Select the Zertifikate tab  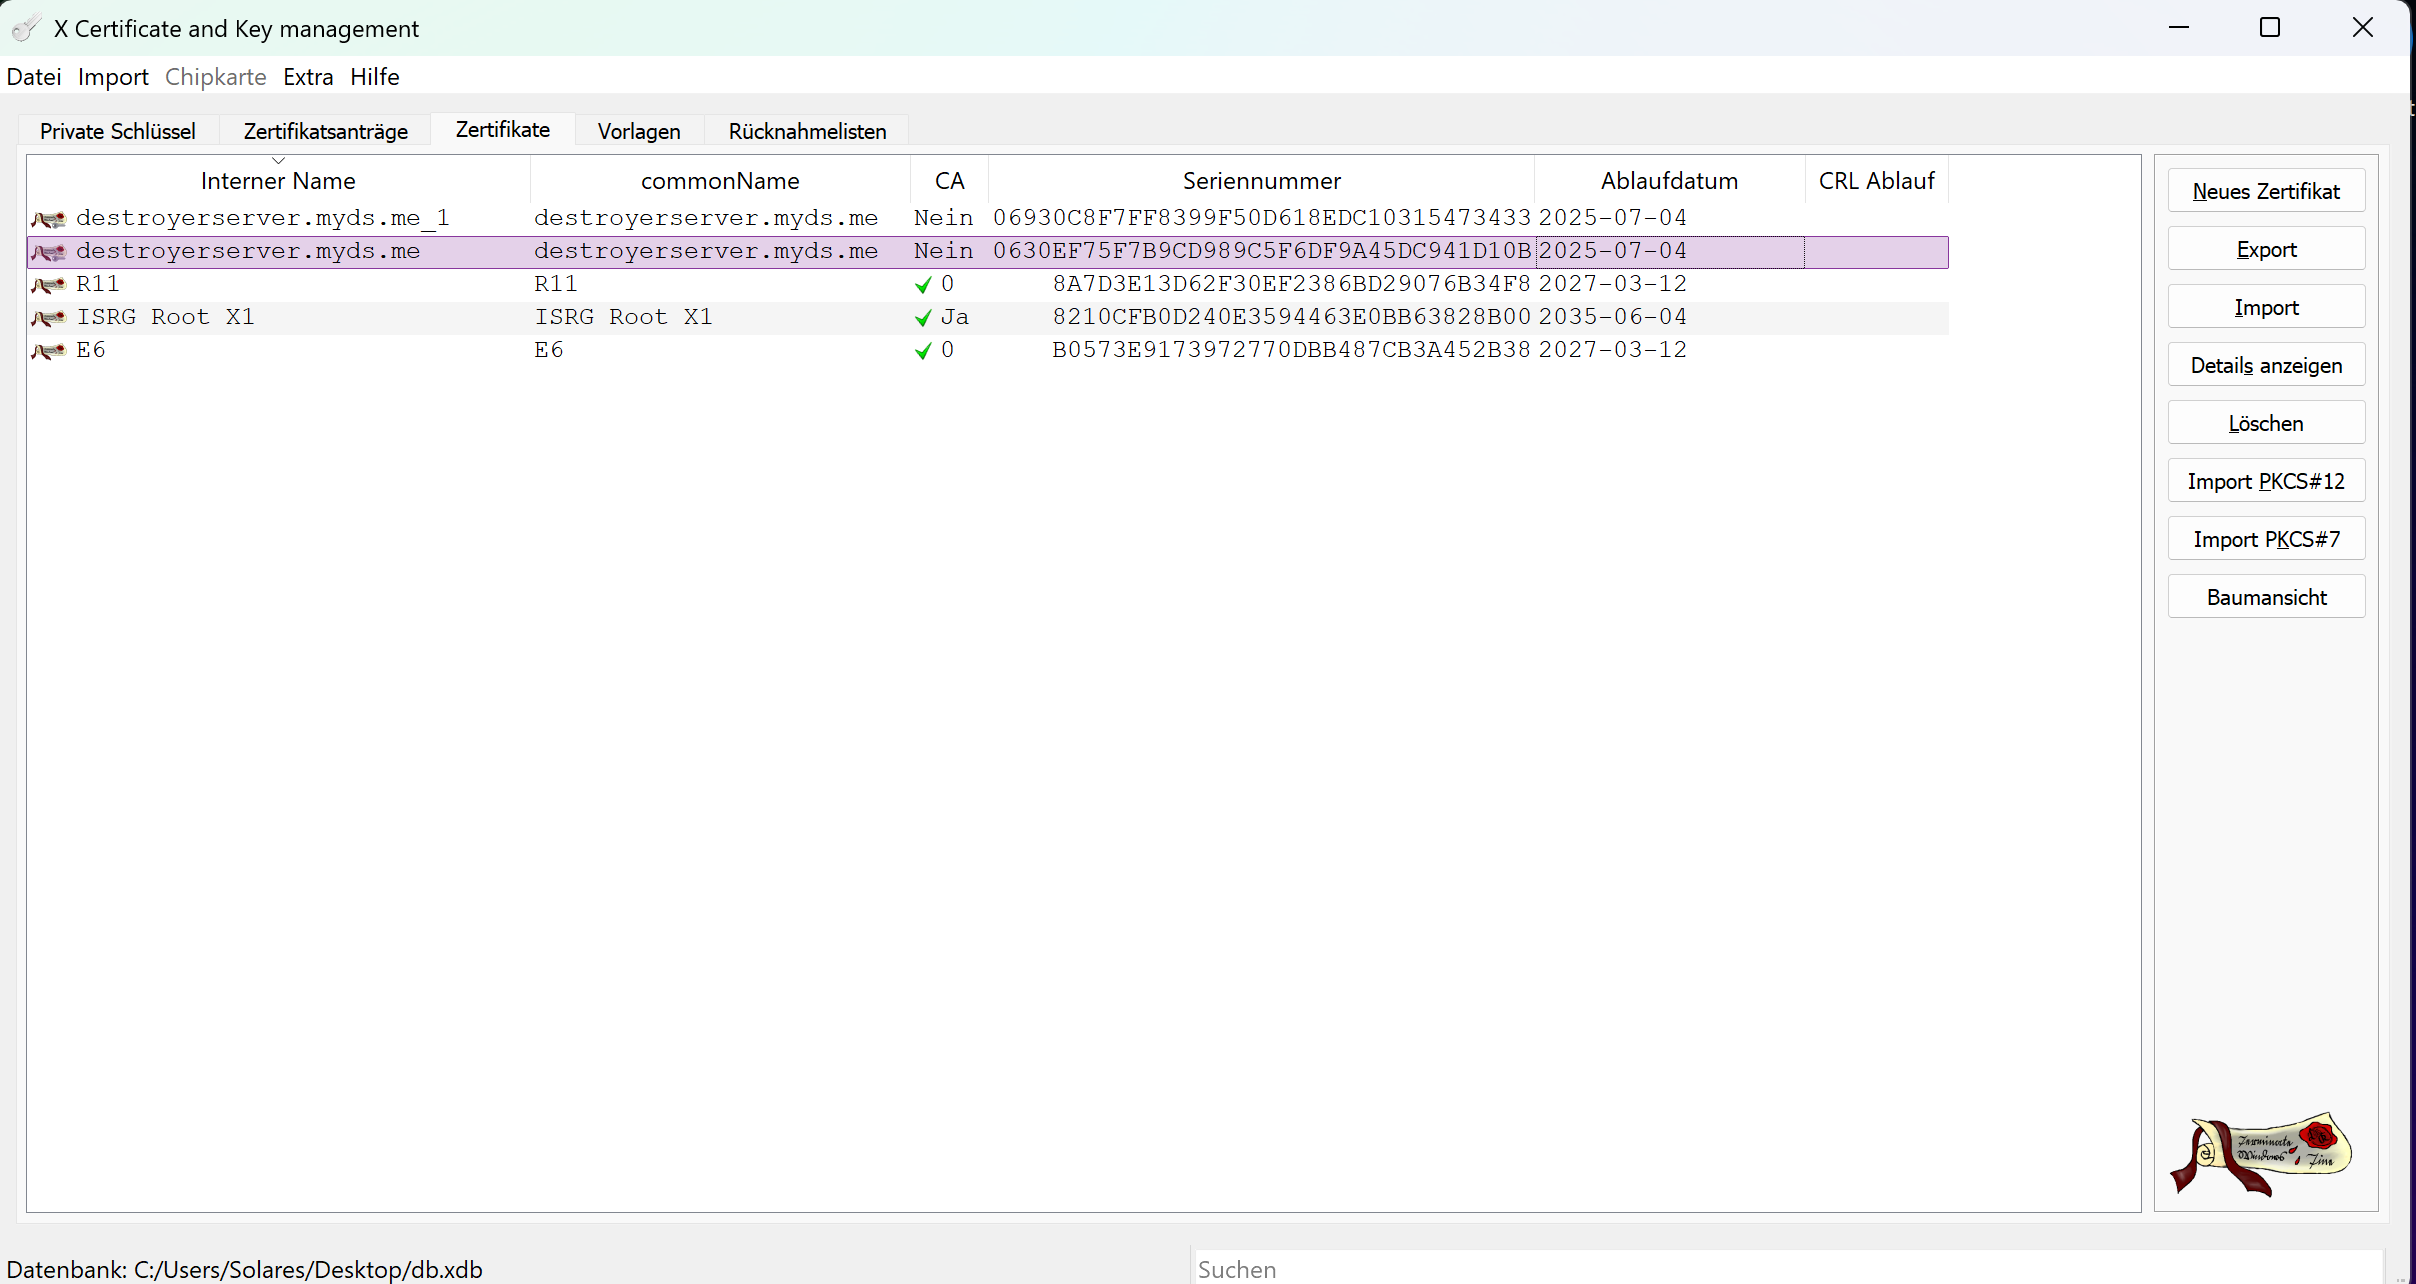(503, 129)
